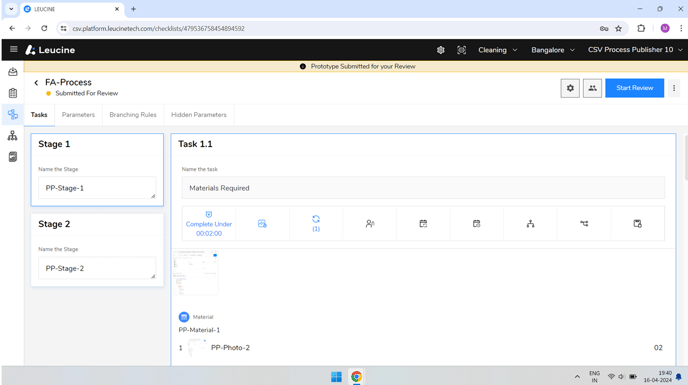Open the Hidden Parameters tab

click(x=199, y=115)
